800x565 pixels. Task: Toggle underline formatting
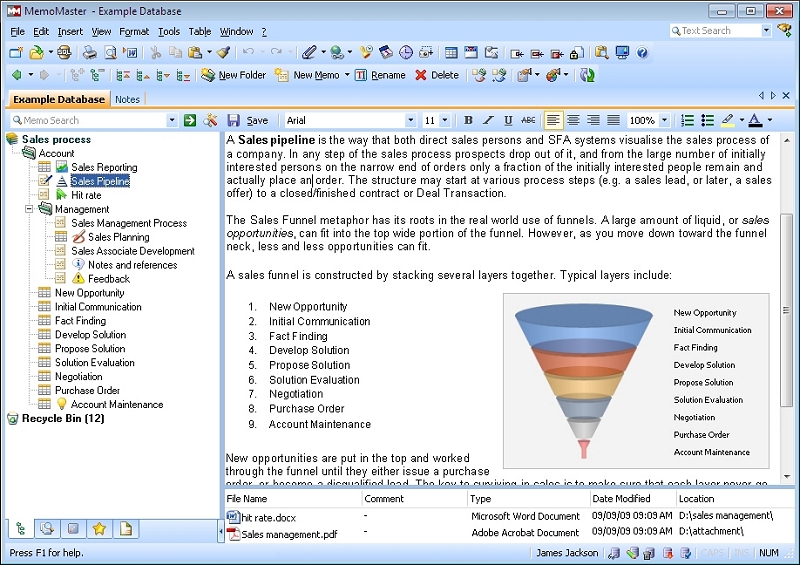tap(508, 120)
